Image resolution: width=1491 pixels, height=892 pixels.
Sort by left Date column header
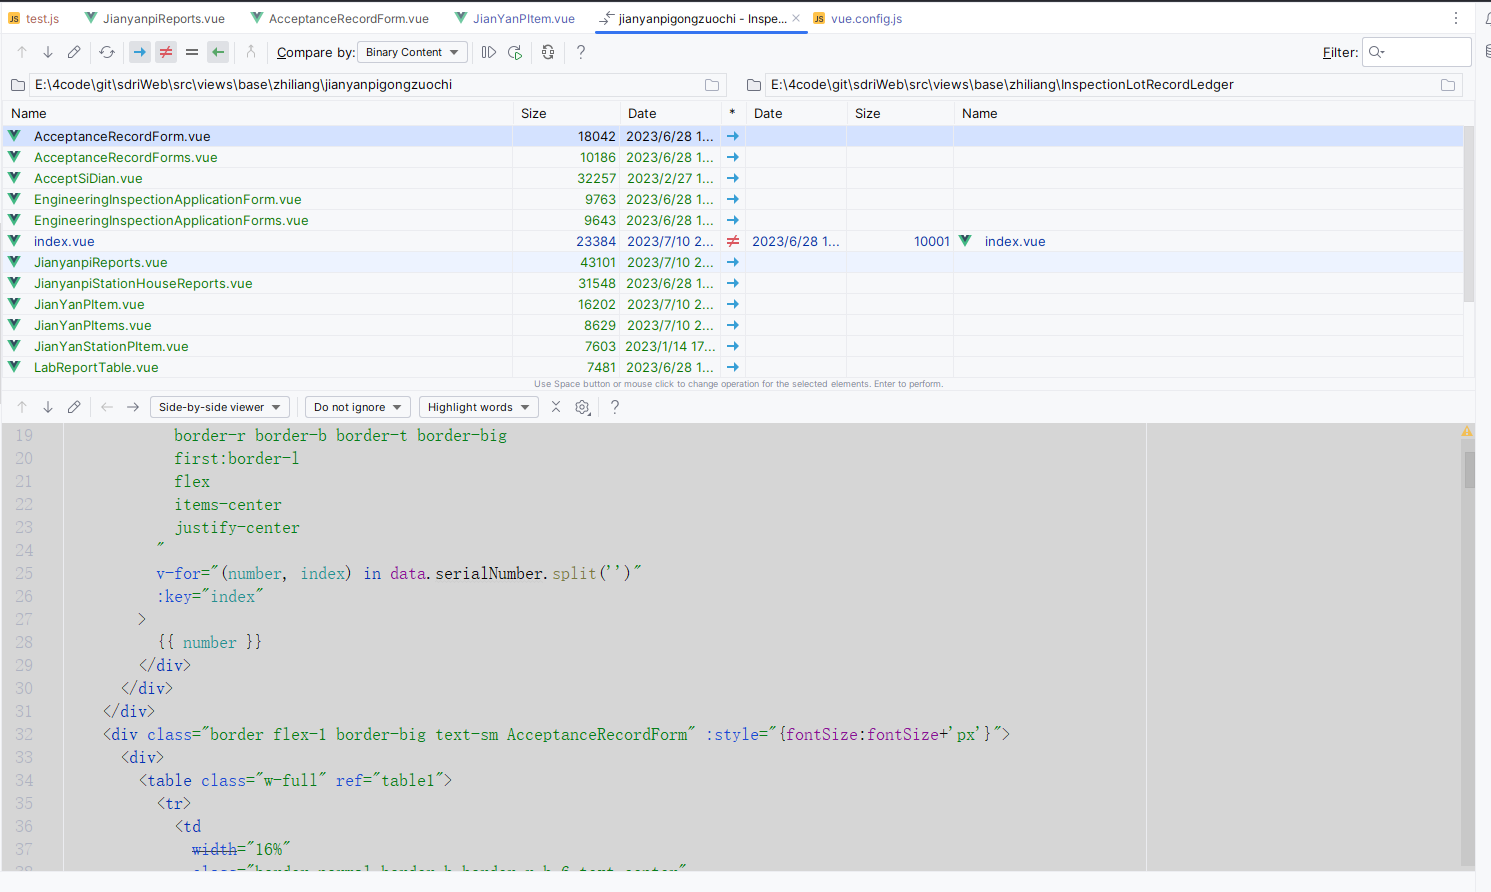pos(670,113)
